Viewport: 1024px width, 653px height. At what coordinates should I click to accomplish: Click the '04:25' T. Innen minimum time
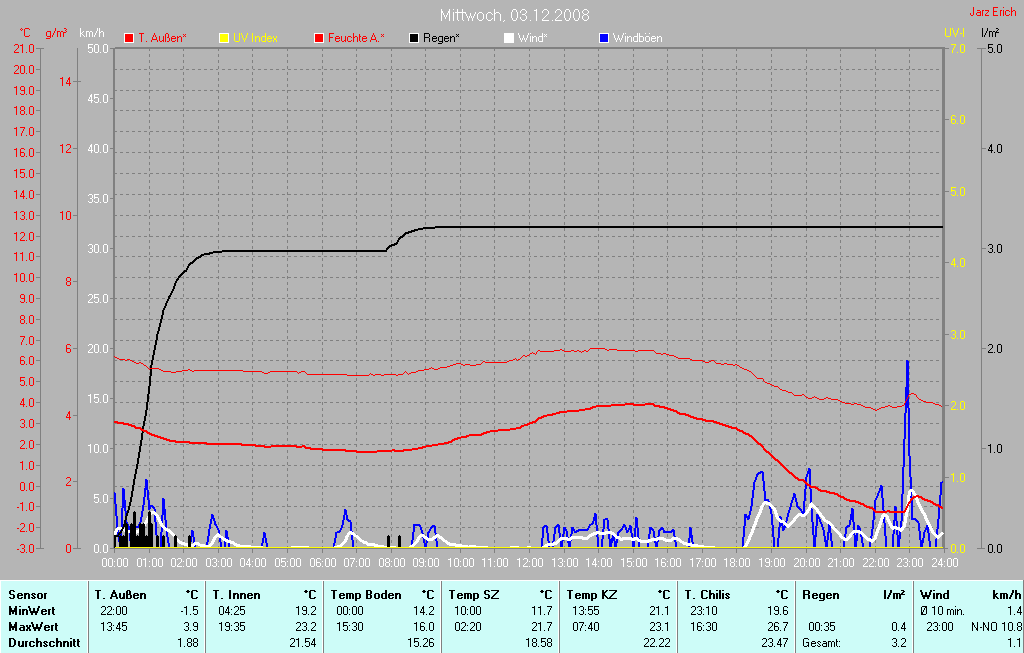coord(232,611)
